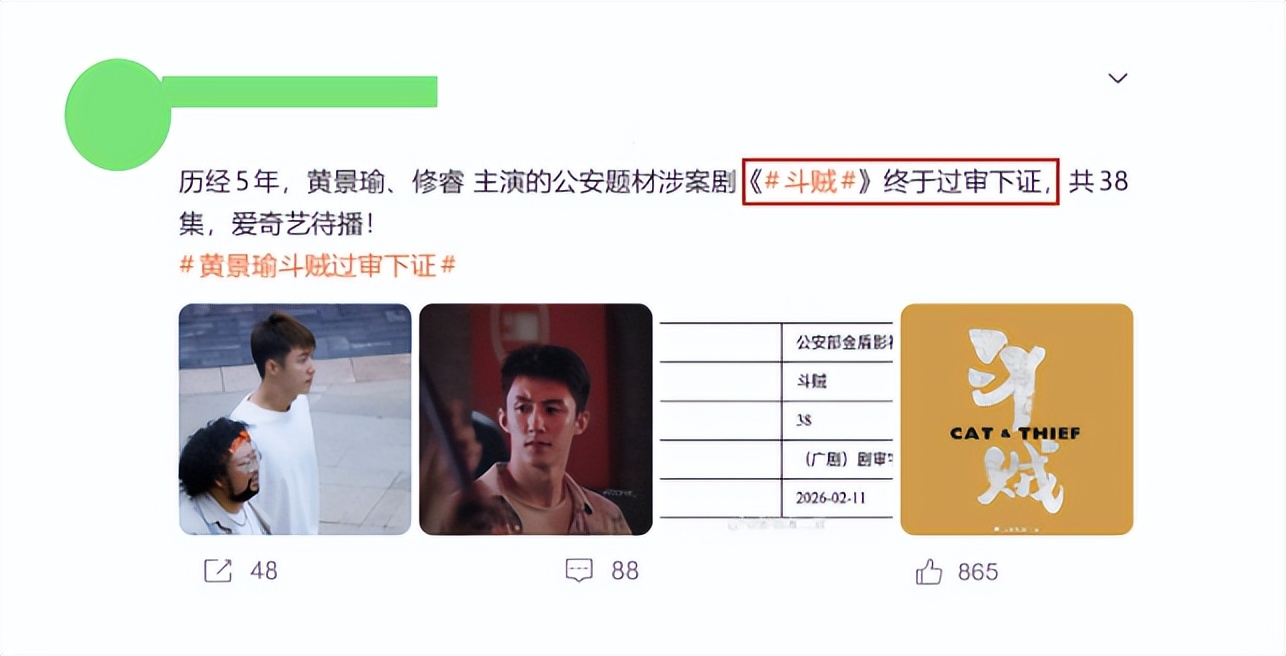Open the #斗贼# hashtag link
Image resolution: width=1286 pixels, height=656 pixels.
pyautogui.click(x=809, y=183)
